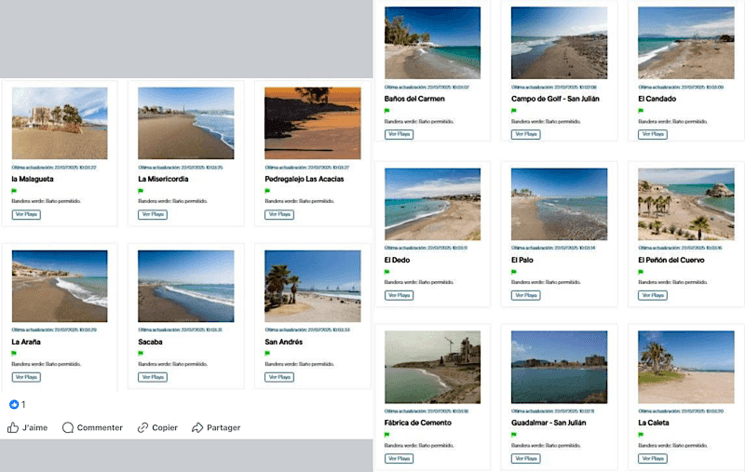
Task: Click the Commenter speech bubble icon
Action: [x=68, y=428]
